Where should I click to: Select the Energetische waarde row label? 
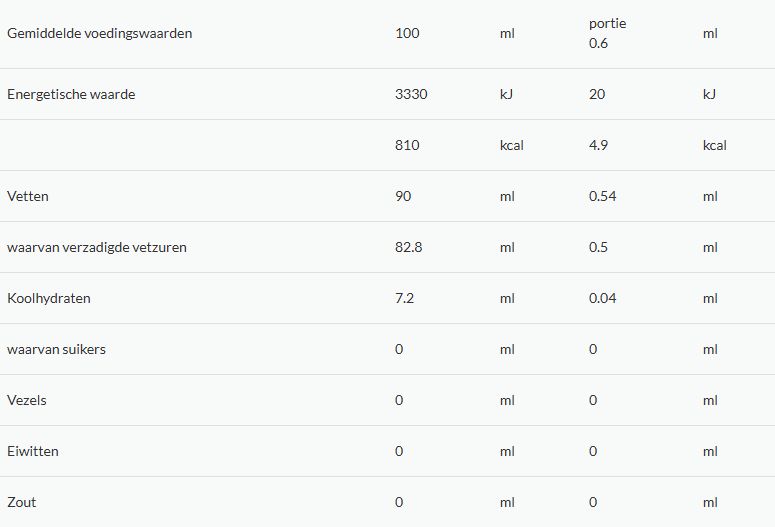[71, 94]
